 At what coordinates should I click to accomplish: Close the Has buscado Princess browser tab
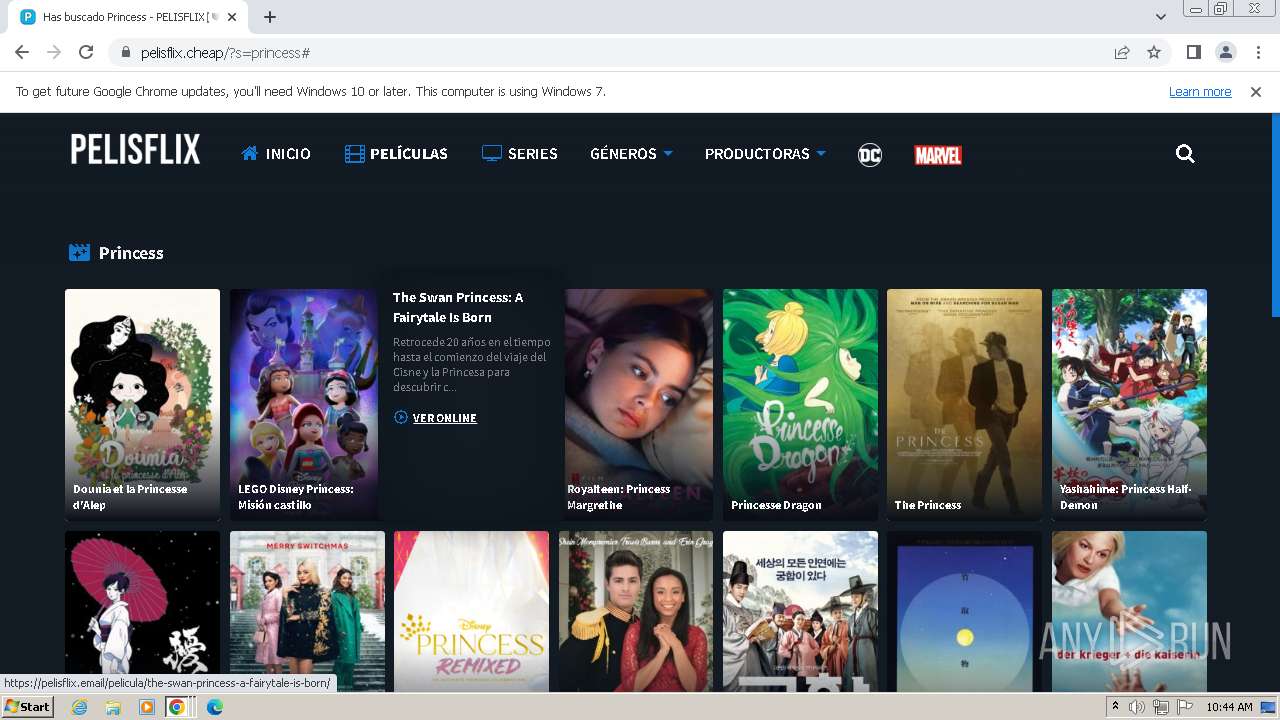click(233, 17)
